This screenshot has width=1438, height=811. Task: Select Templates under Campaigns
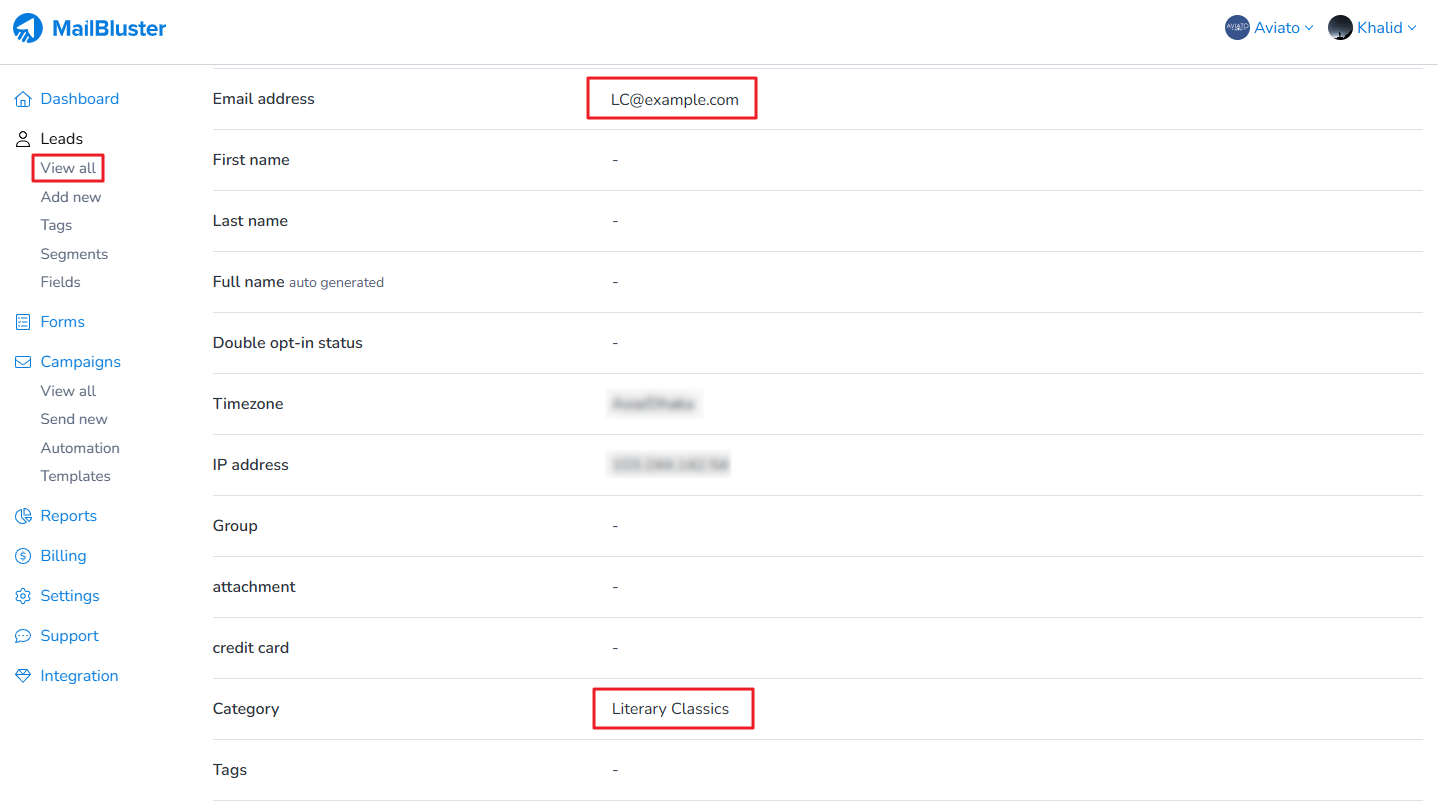[x=75, y=476]
